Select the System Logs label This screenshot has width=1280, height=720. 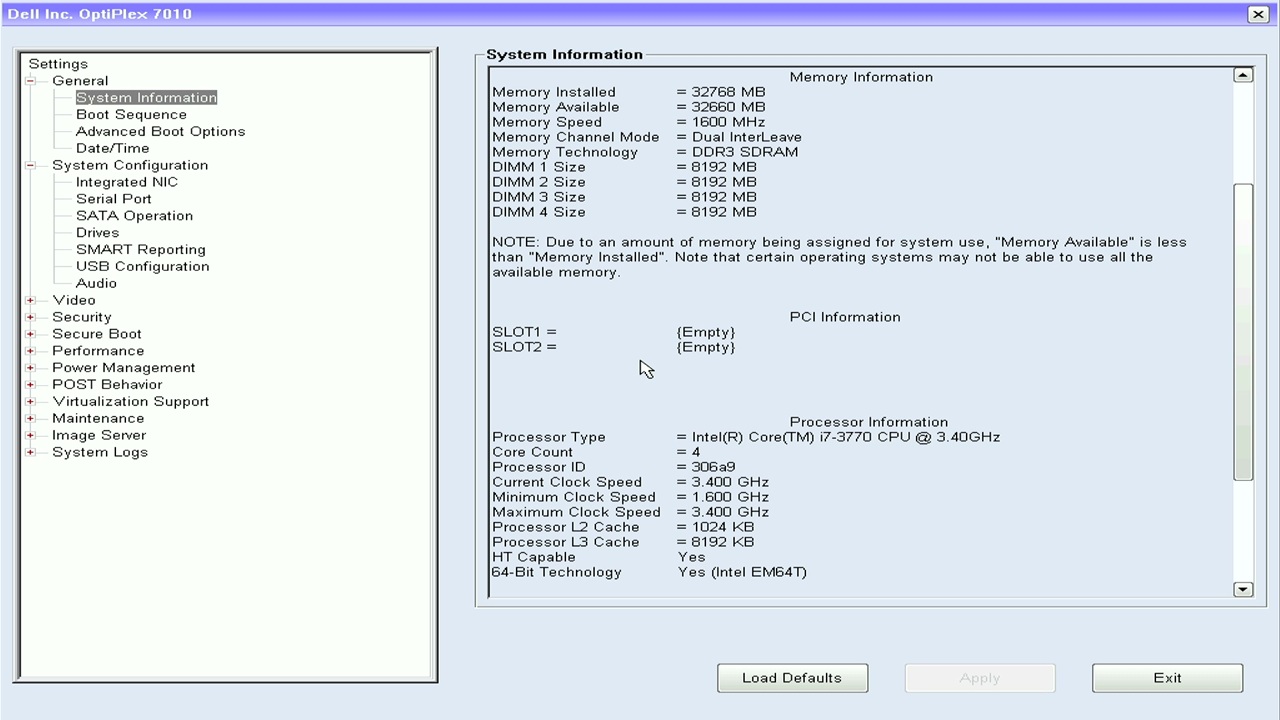click(100, 453)
